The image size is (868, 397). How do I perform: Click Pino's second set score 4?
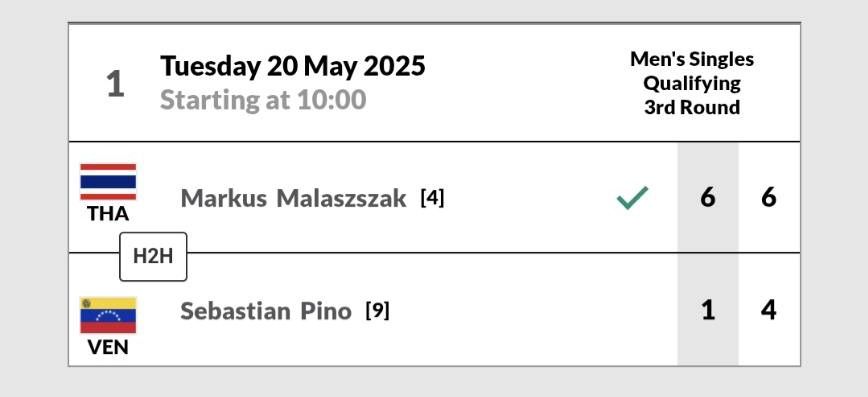(768, 310)
